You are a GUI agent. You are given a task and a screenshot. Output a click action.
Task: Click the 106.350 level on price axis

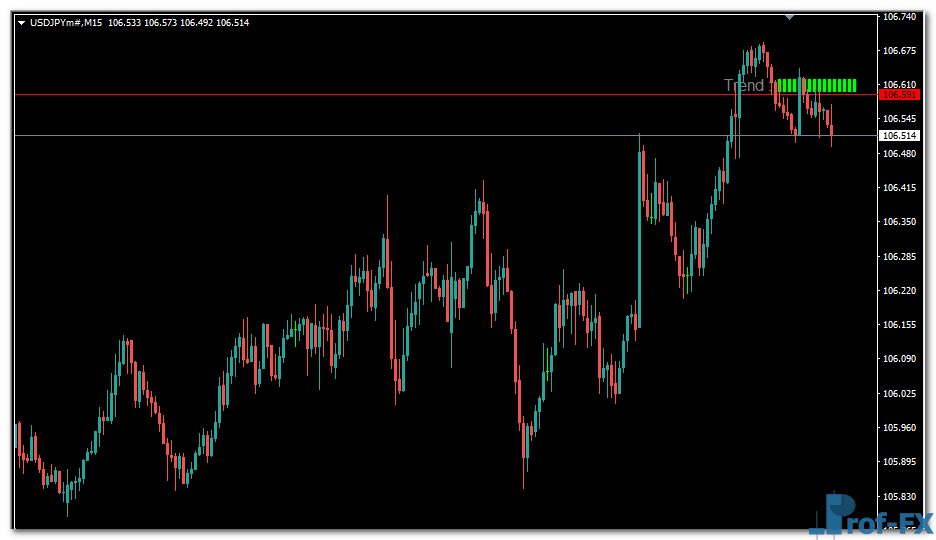tap(900, 222)
